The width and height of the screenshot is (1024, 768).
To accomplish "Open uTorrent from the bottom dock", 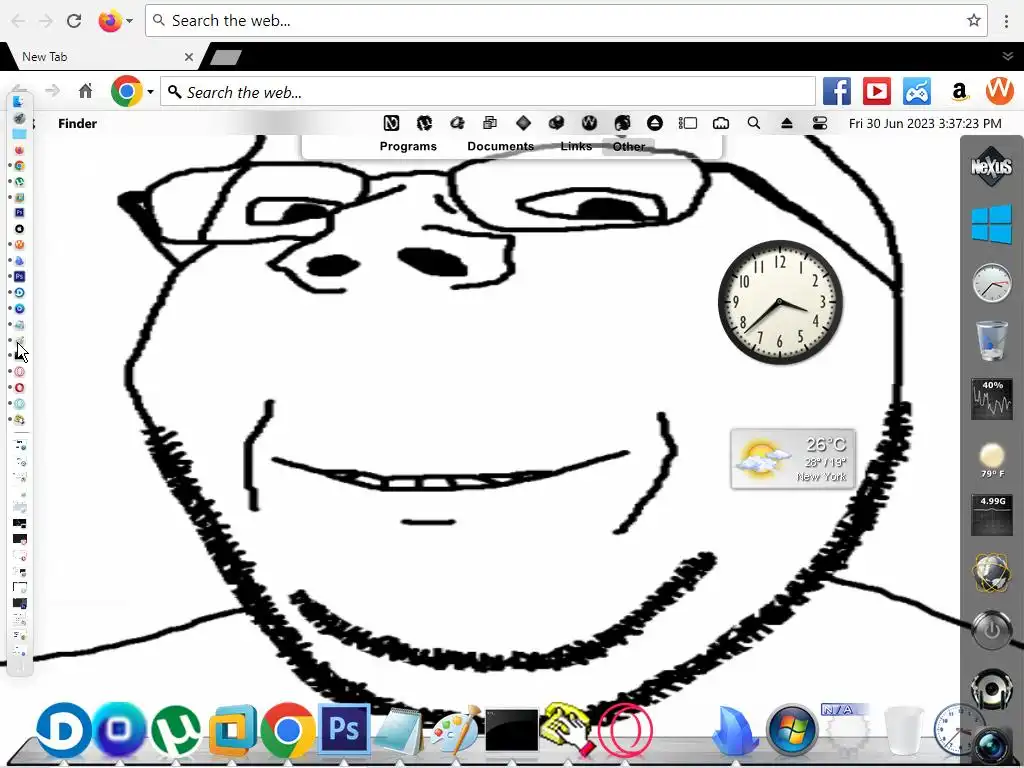I will pyautogui.click(x=176, y=729).
